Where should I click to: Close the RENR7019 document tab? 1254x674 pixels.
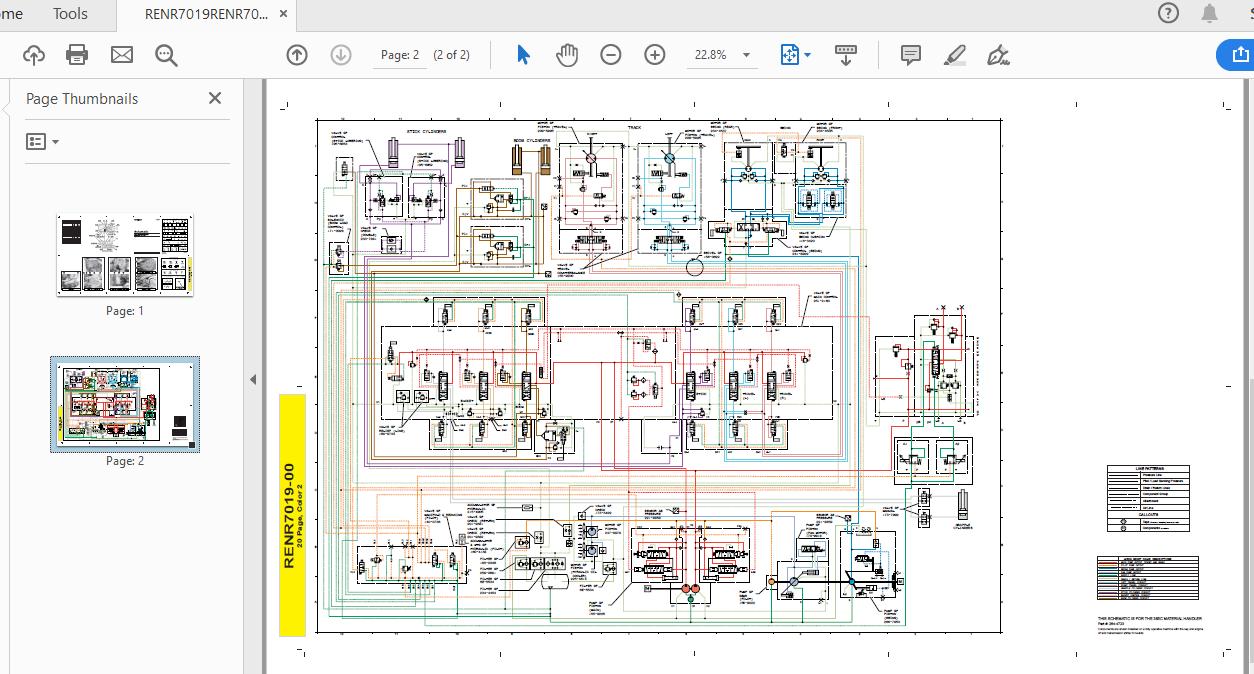pos(285,14)
